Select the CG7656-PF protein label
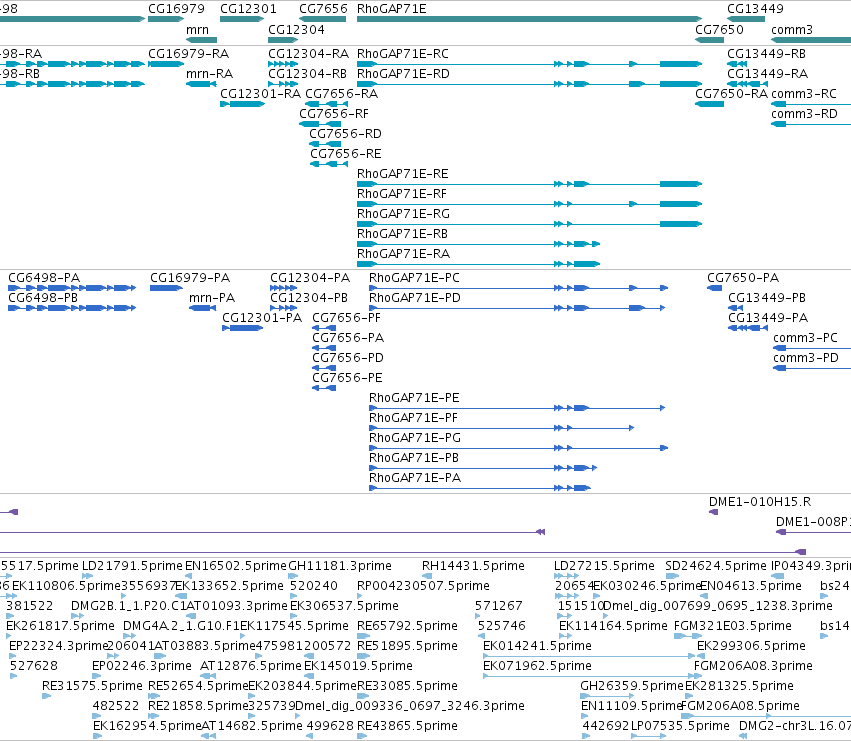 coord(346,318)
